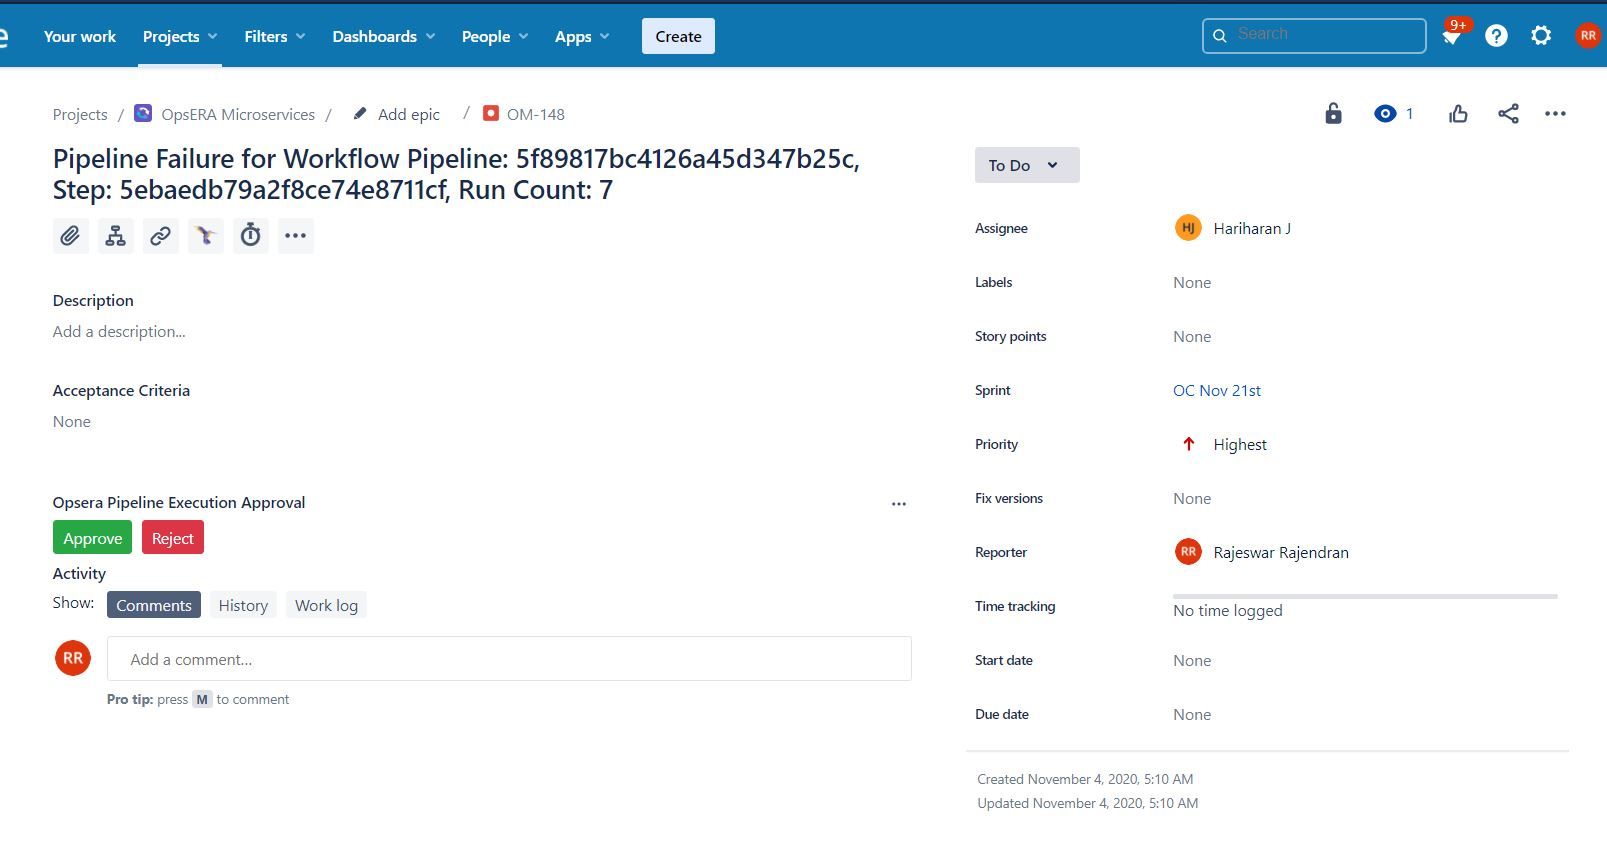Open the To Do status dropdown
The height and width of the screenshot is (850, 1607).
pyautogui.click(x=1027, y=165)
